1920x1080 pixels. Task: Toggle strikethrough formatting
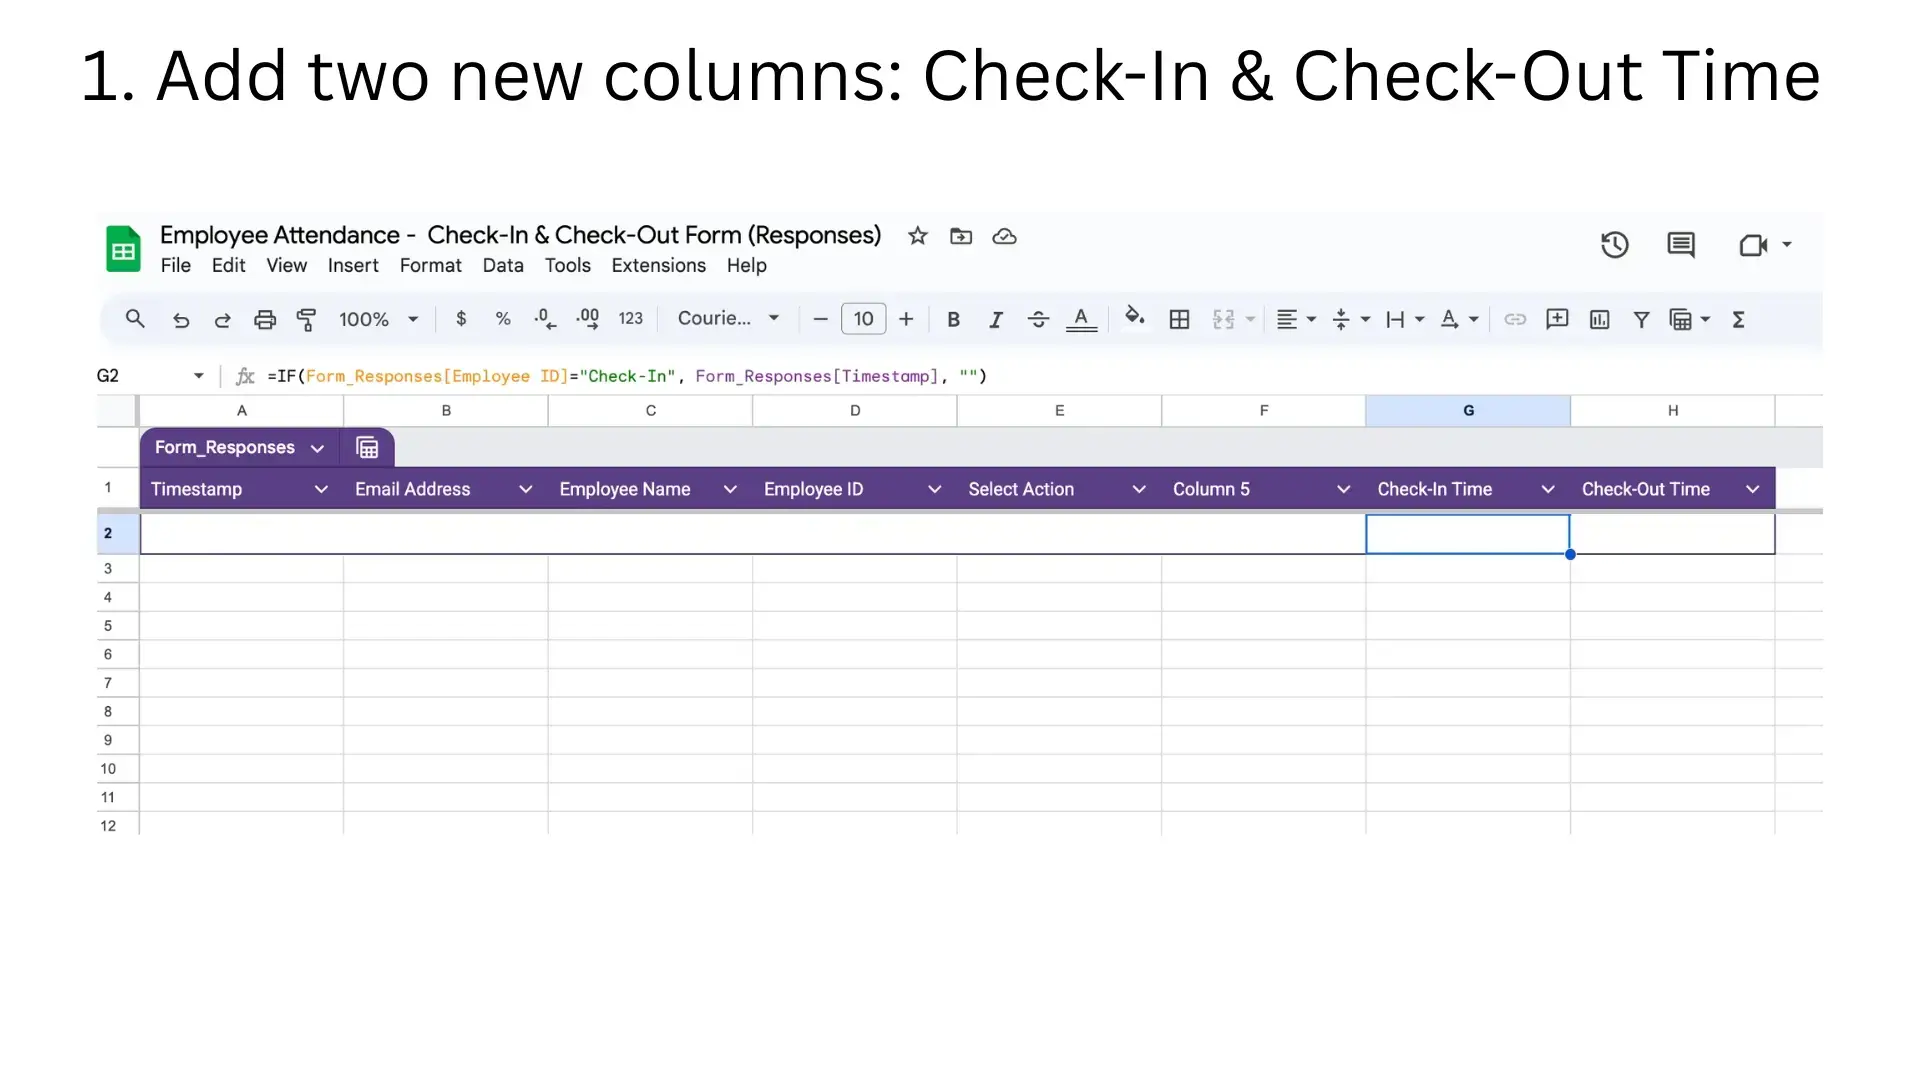tap(1039, 319)
